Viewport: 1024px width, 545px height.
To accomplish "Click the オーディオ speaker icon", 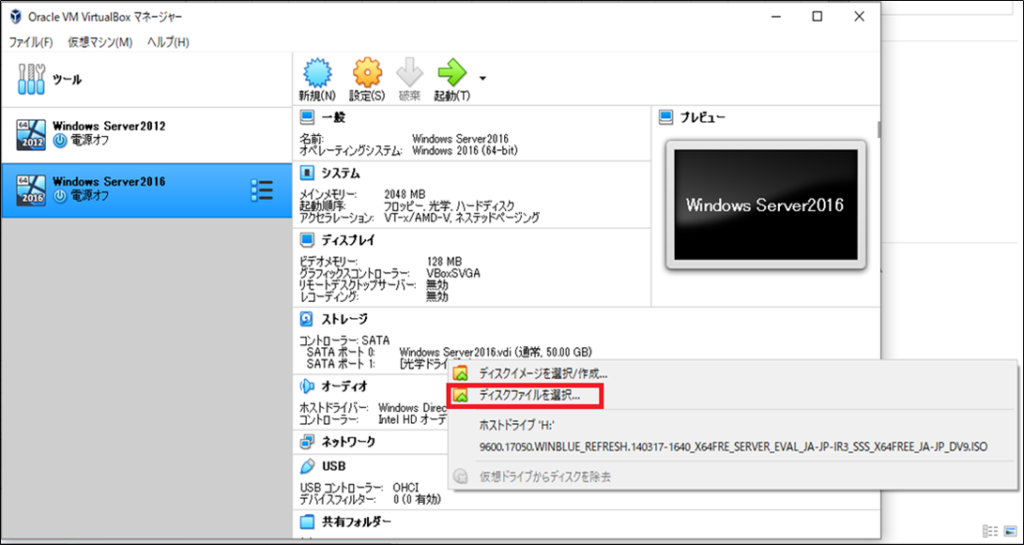I will [307, 386].
